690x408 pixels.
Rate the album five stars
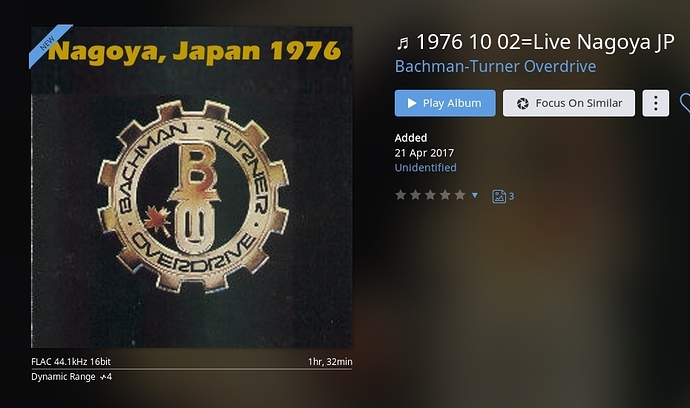pos(460,195)
